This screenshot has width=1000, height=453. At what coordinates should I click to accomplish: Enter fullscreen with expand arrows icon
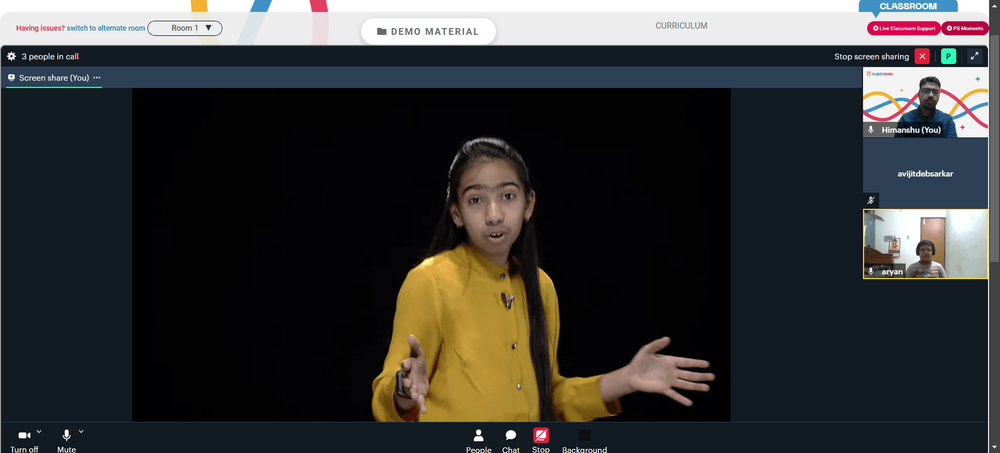click(974, 56)
